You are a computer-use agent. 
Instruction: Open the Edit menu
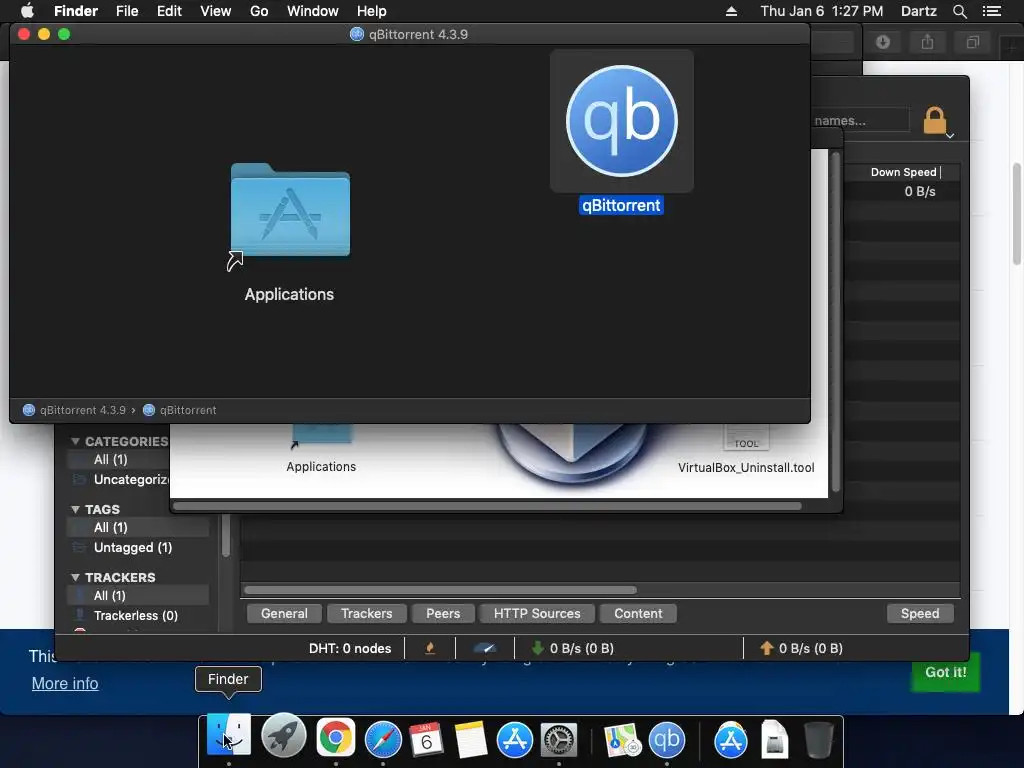[169, 11]
